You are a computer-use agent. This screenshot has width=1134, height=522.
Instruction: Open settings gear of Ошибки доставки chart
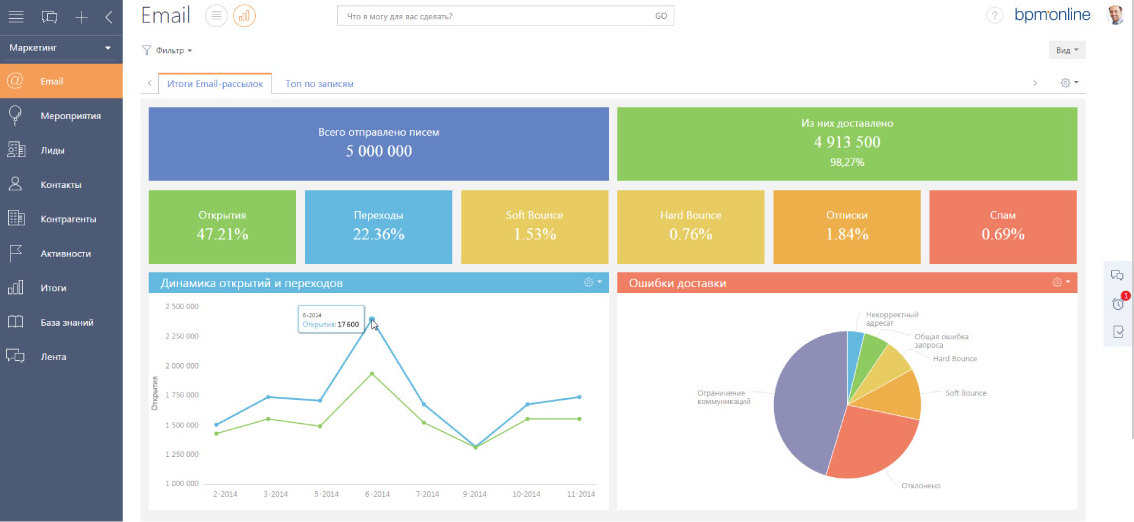click(1060, 283)
